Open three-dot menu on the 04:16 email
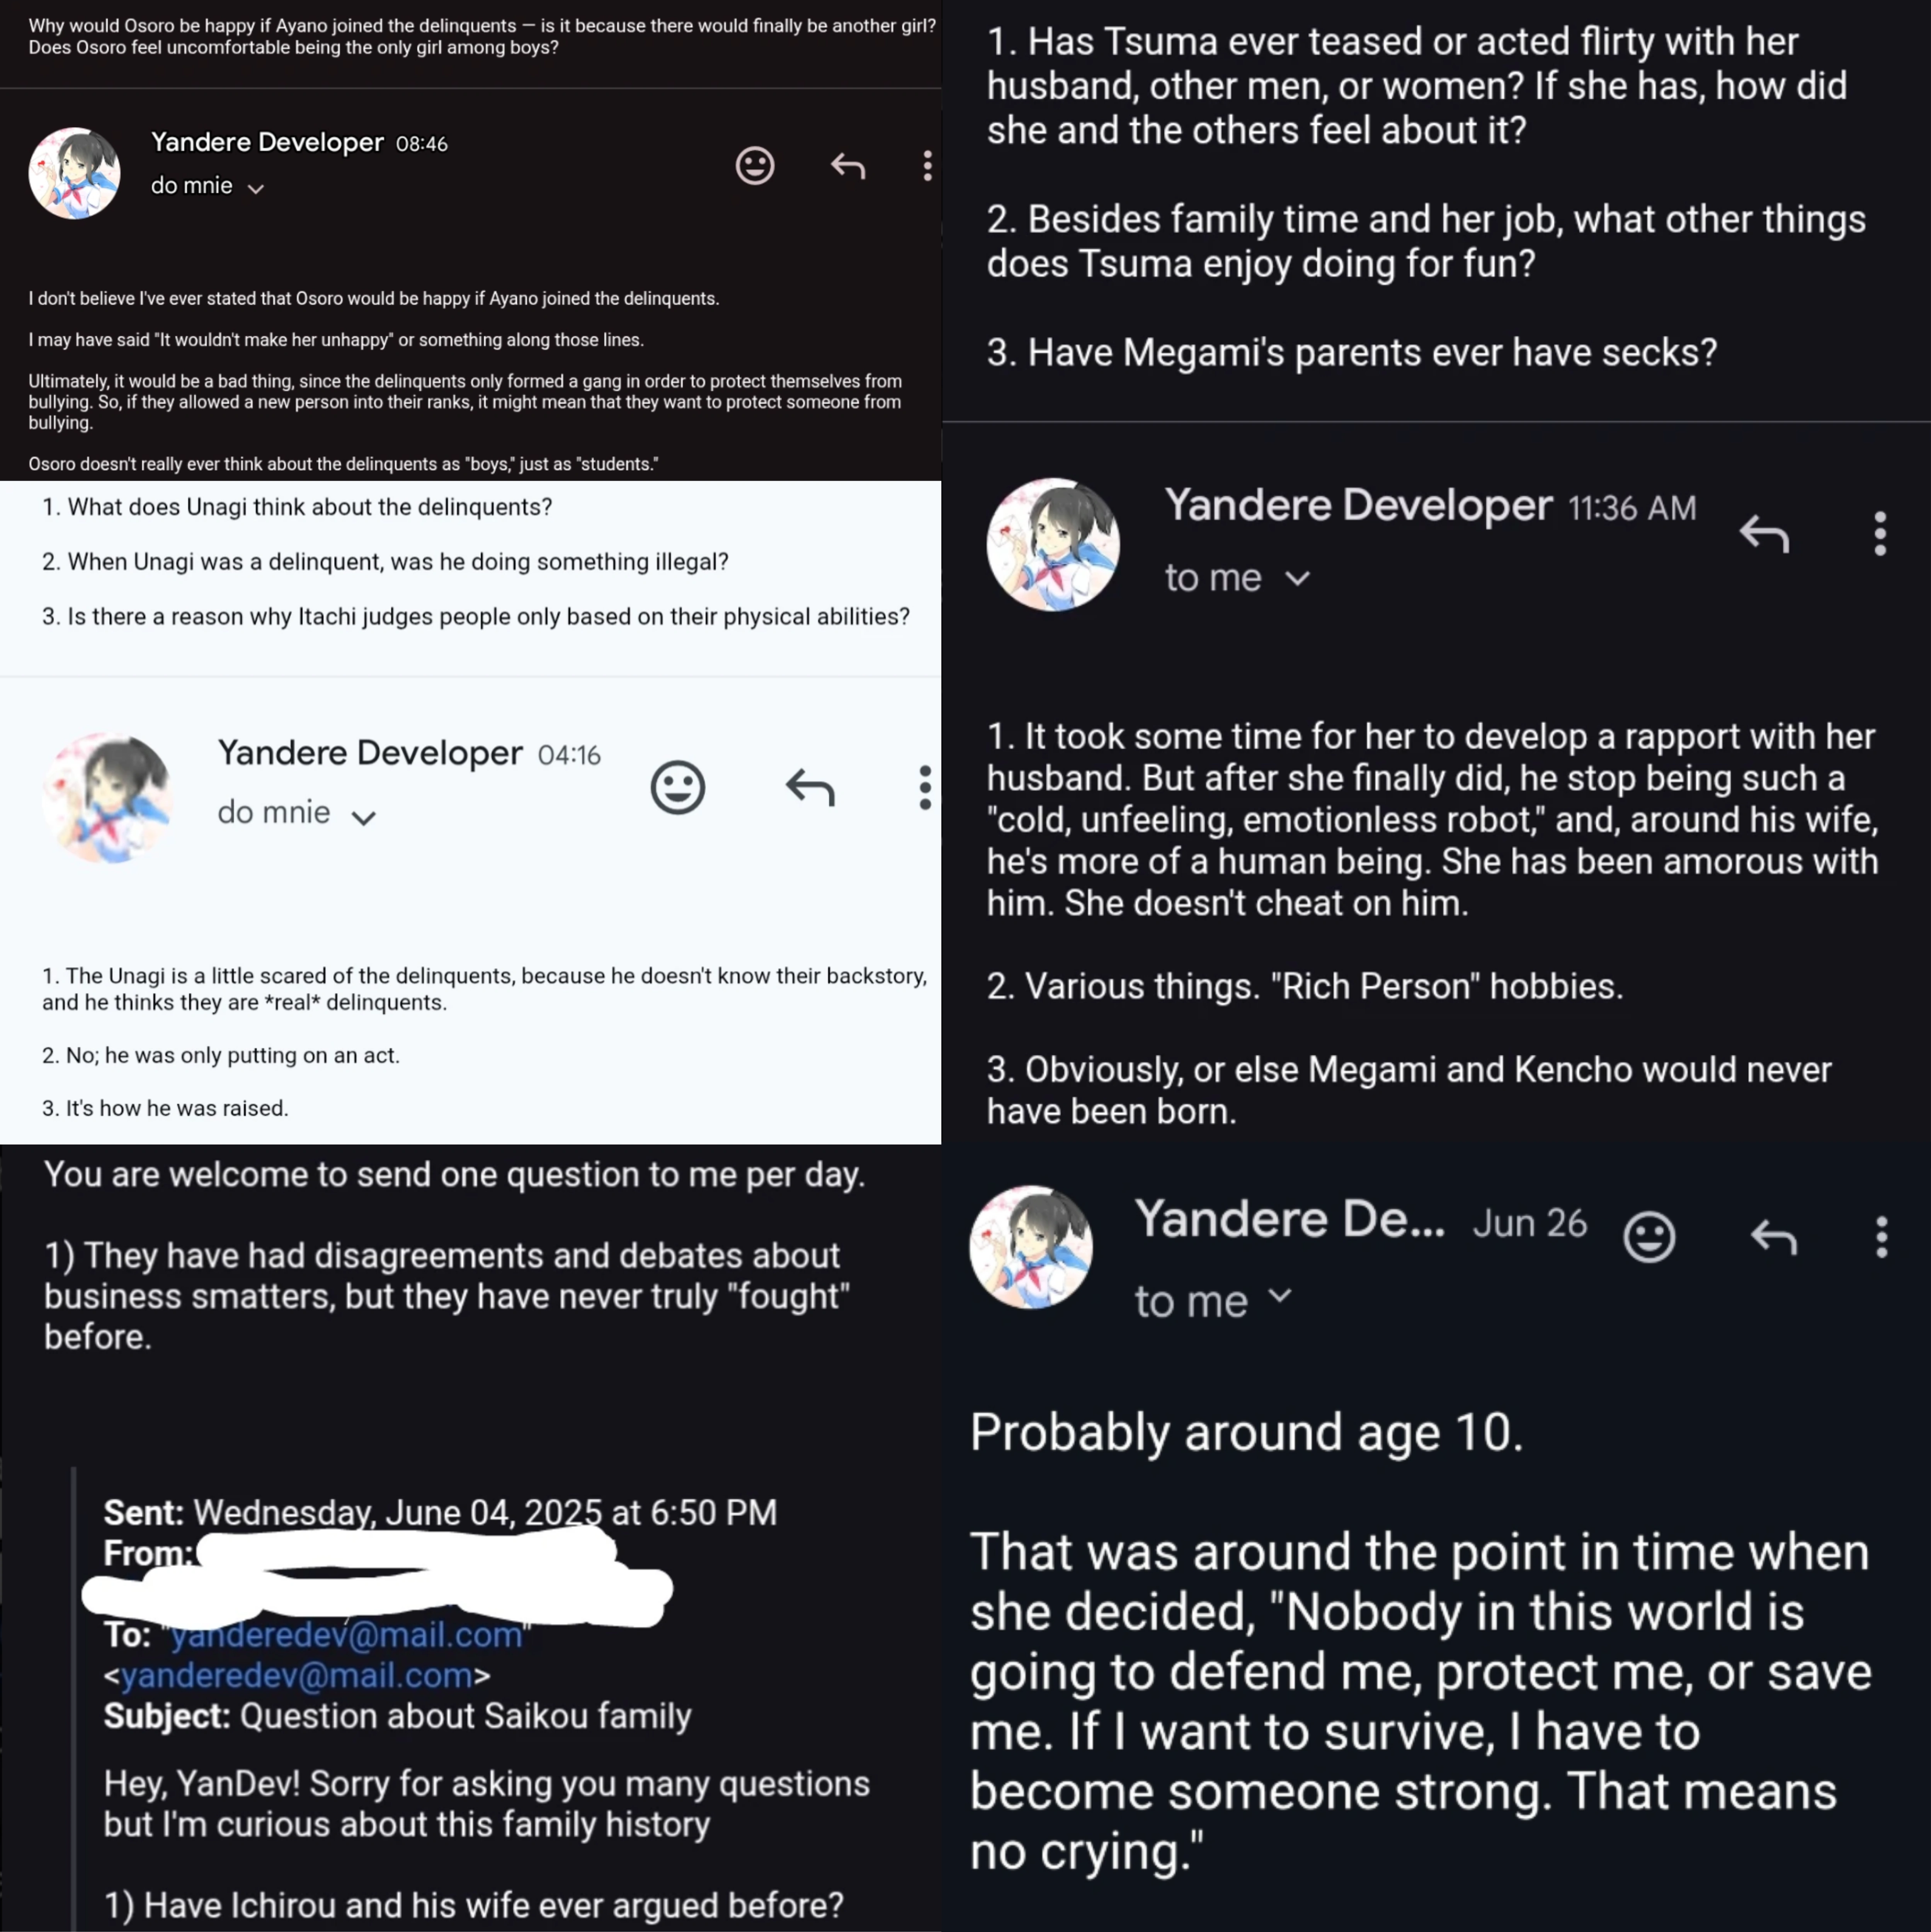Viewport: 1931px width, 1932px height. [925, 788]
